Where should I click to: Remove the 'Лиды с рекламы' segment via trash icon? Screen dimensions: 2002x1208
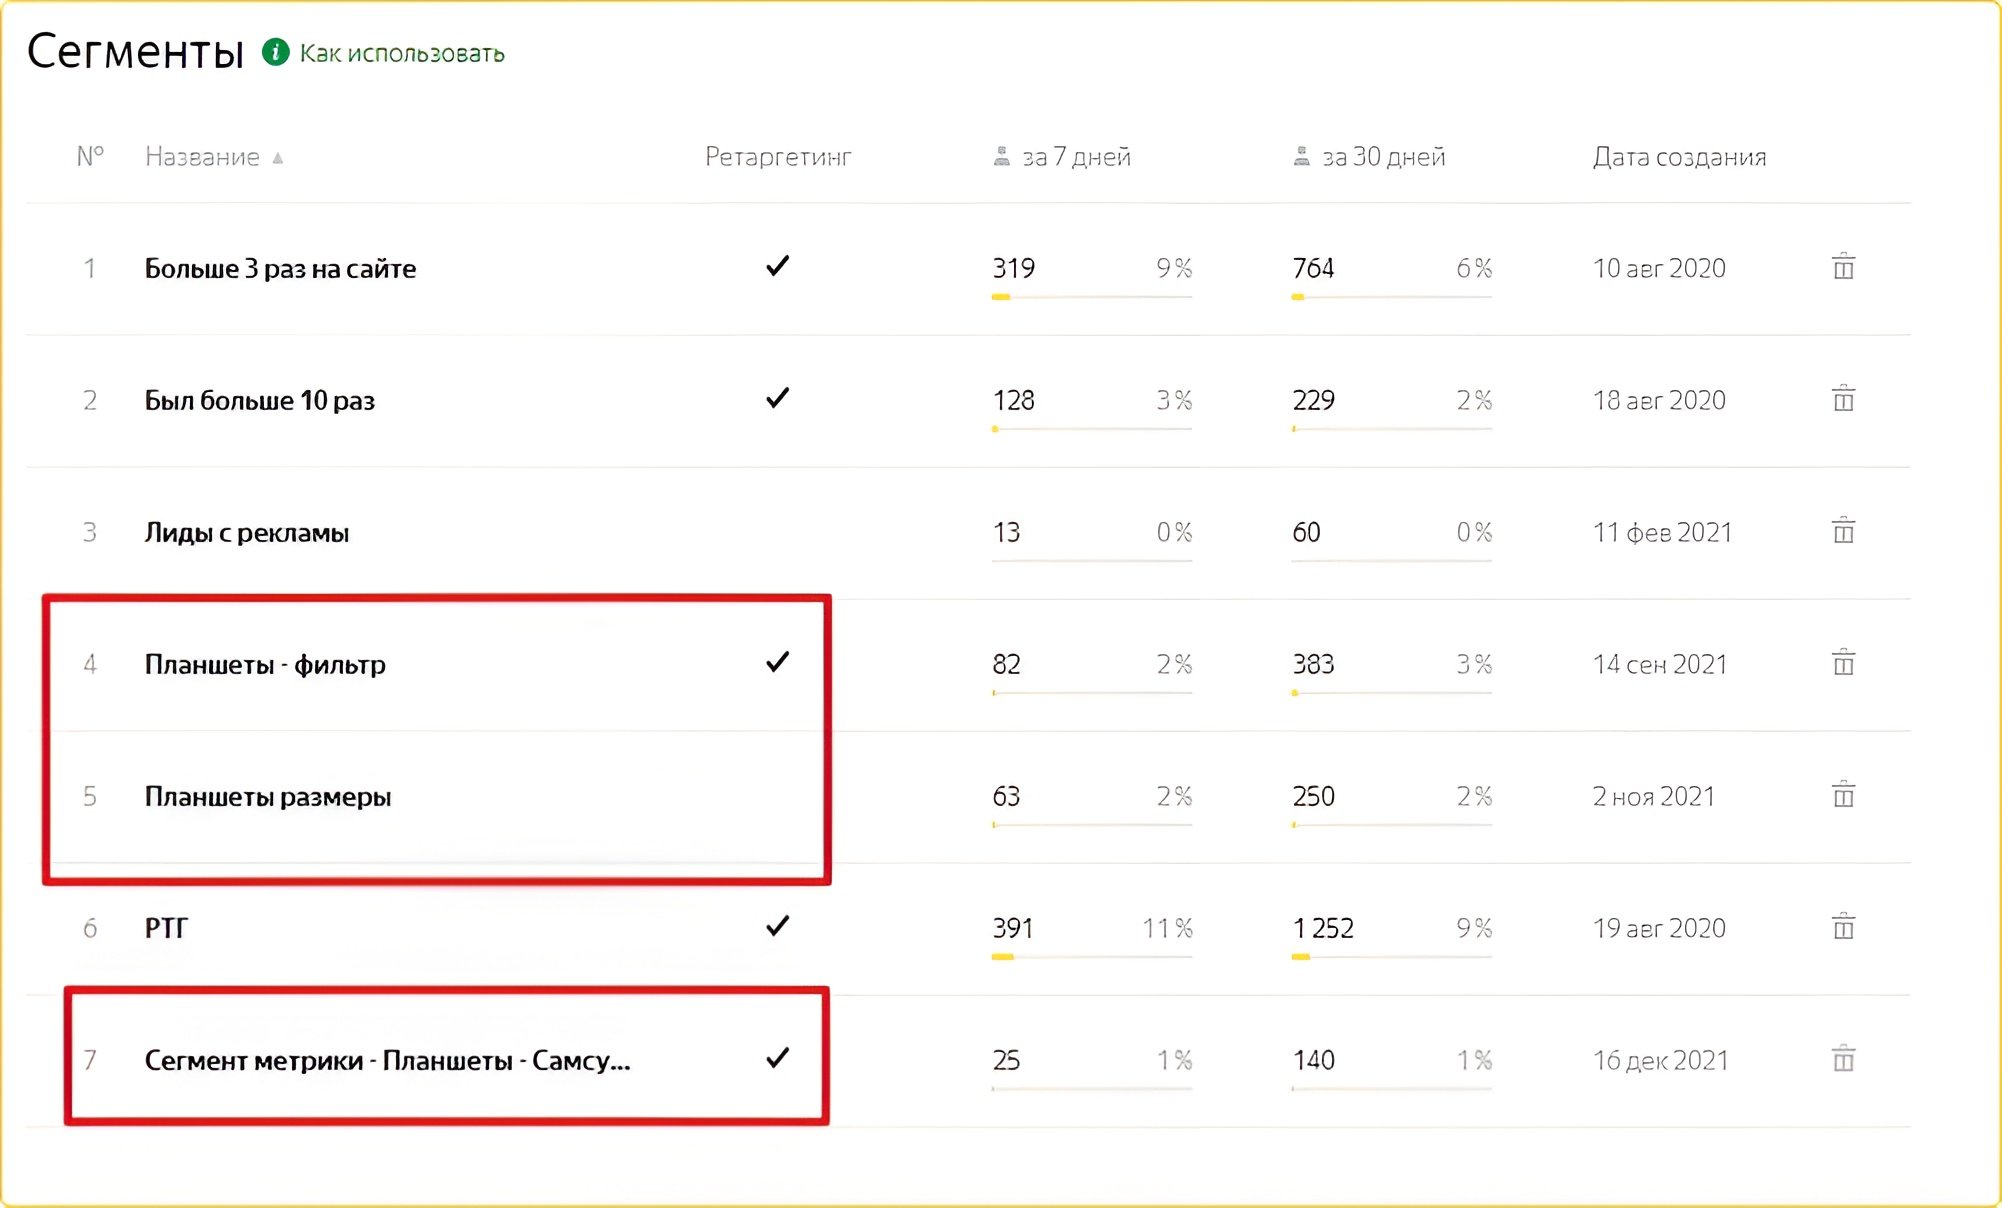1843,531
